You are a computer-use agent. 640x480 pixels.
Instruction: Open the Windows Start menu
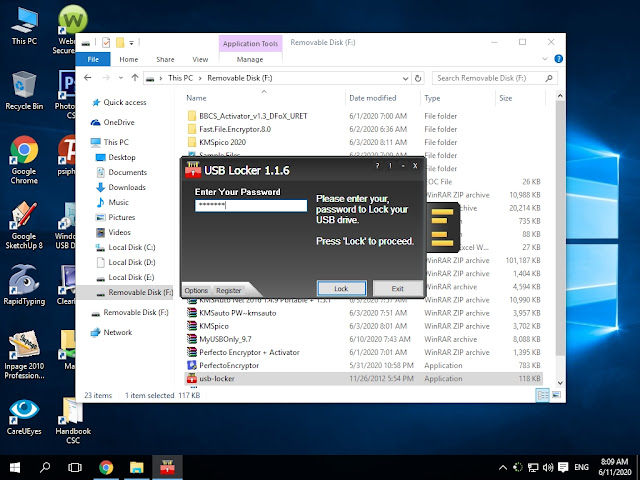(15, 468)
